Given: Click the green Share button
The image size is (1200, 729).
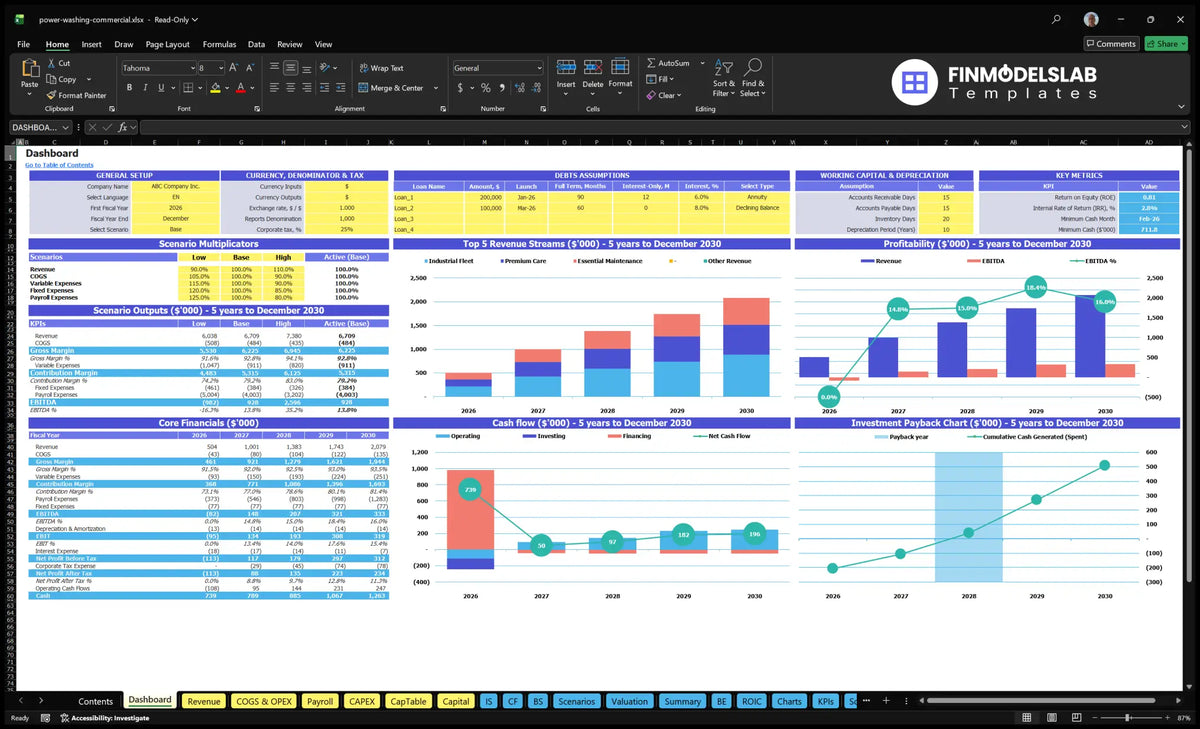Looking at the screenshot, I should 1166,44.
